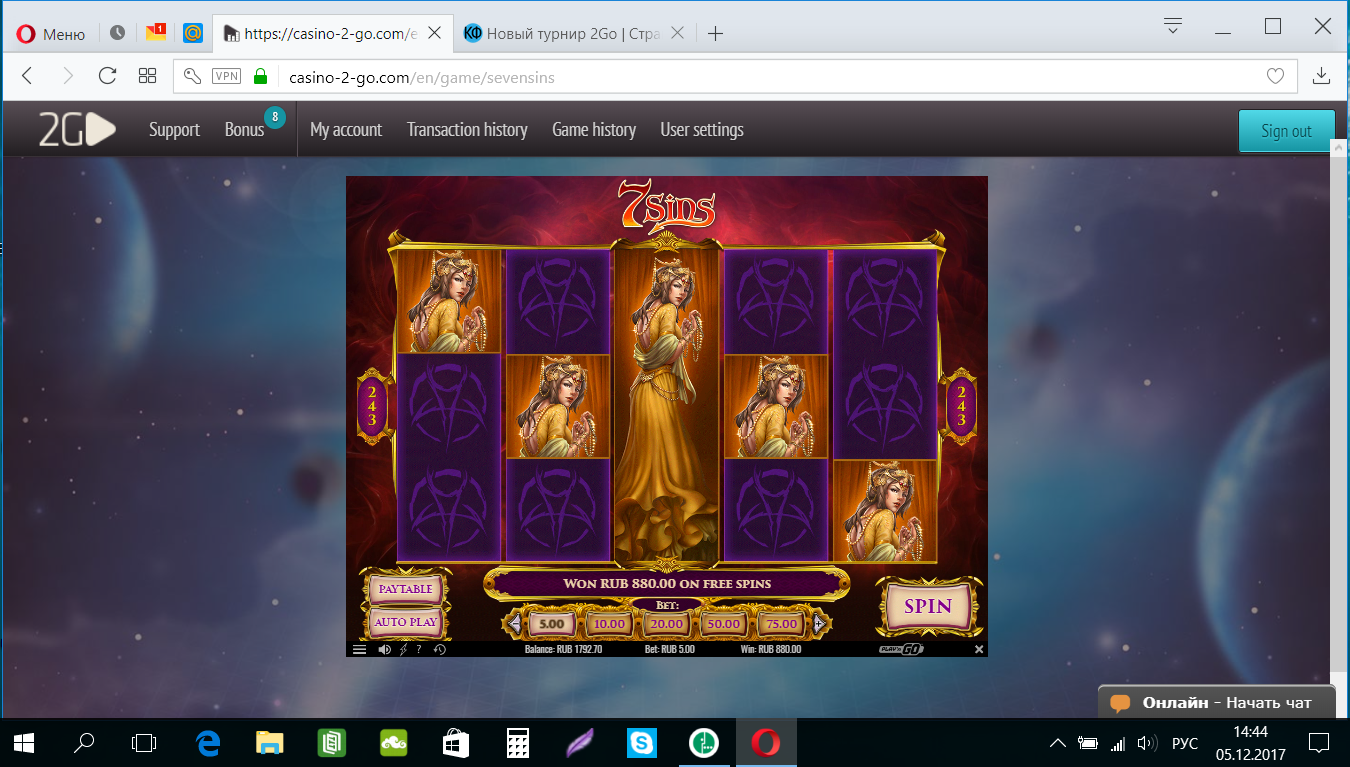View Transaction history
Viewport: 1350px width, 767px height.
[467, 130]
